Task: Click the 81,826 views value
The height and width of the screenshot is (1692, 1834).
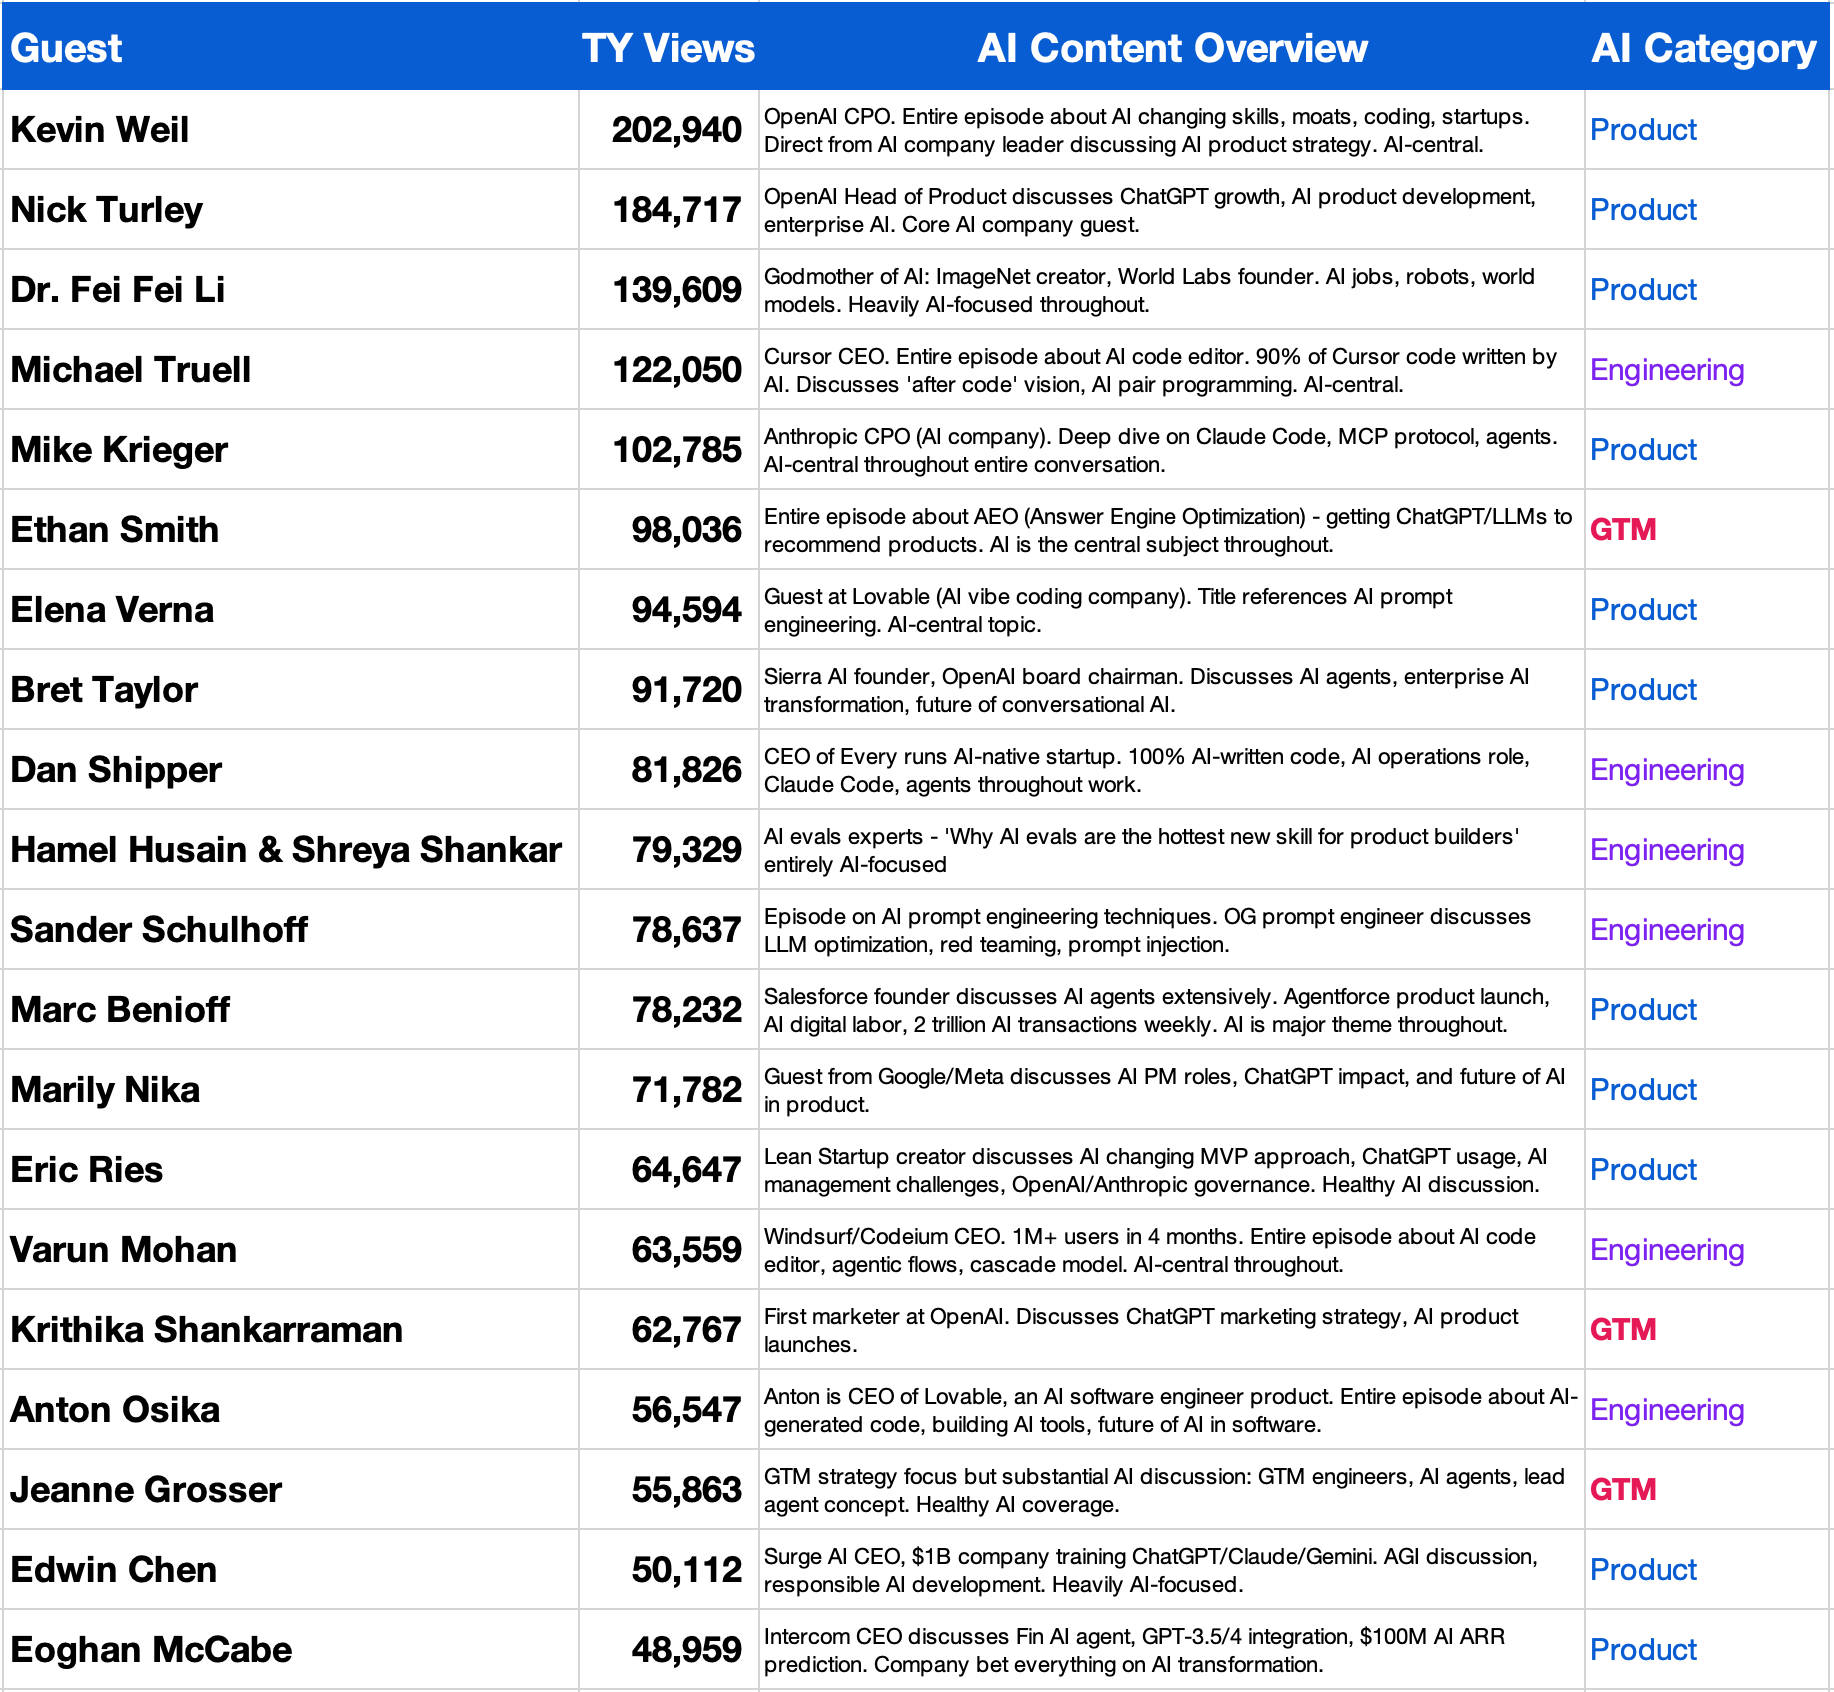Action: (x=687, y=770)
